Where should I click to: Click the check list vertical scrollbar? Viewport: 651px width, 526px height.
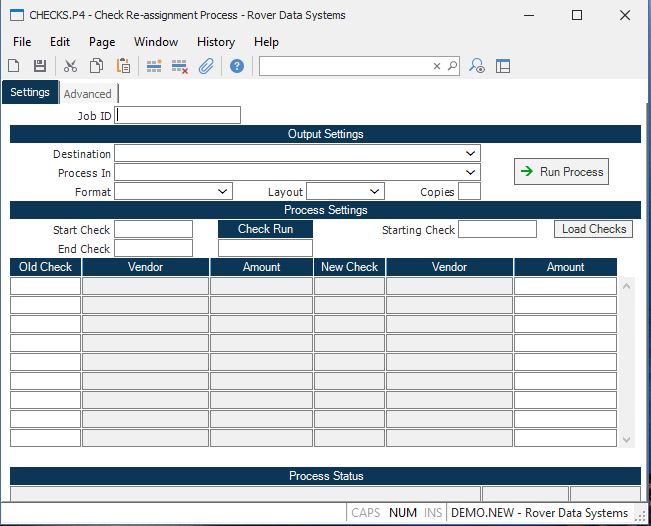pos(626,362)
